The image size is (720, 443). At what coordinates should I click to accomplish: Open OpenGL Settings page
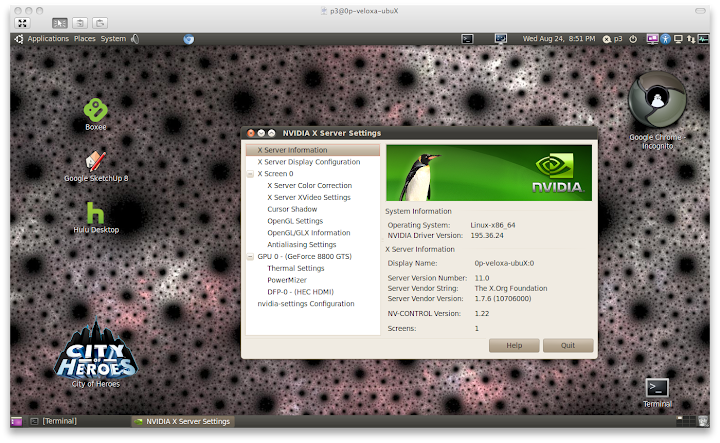tap(295, 221)
